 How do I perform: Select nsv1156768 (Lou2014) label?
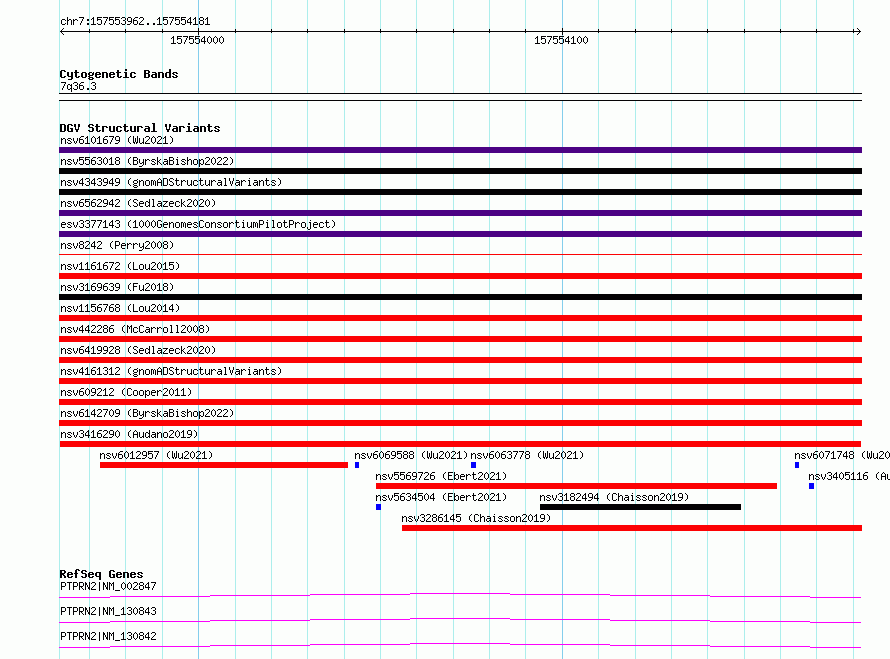(x=120, y=308)
